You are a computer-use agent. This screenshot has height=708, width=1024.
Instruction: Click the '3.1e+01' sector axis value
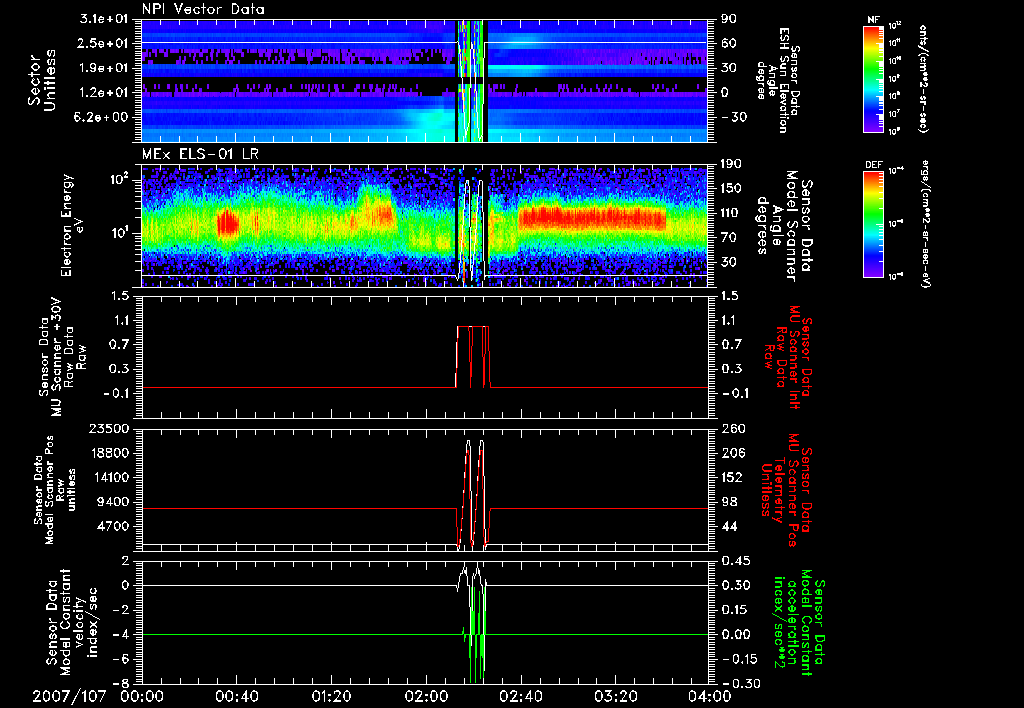(104, 19)
